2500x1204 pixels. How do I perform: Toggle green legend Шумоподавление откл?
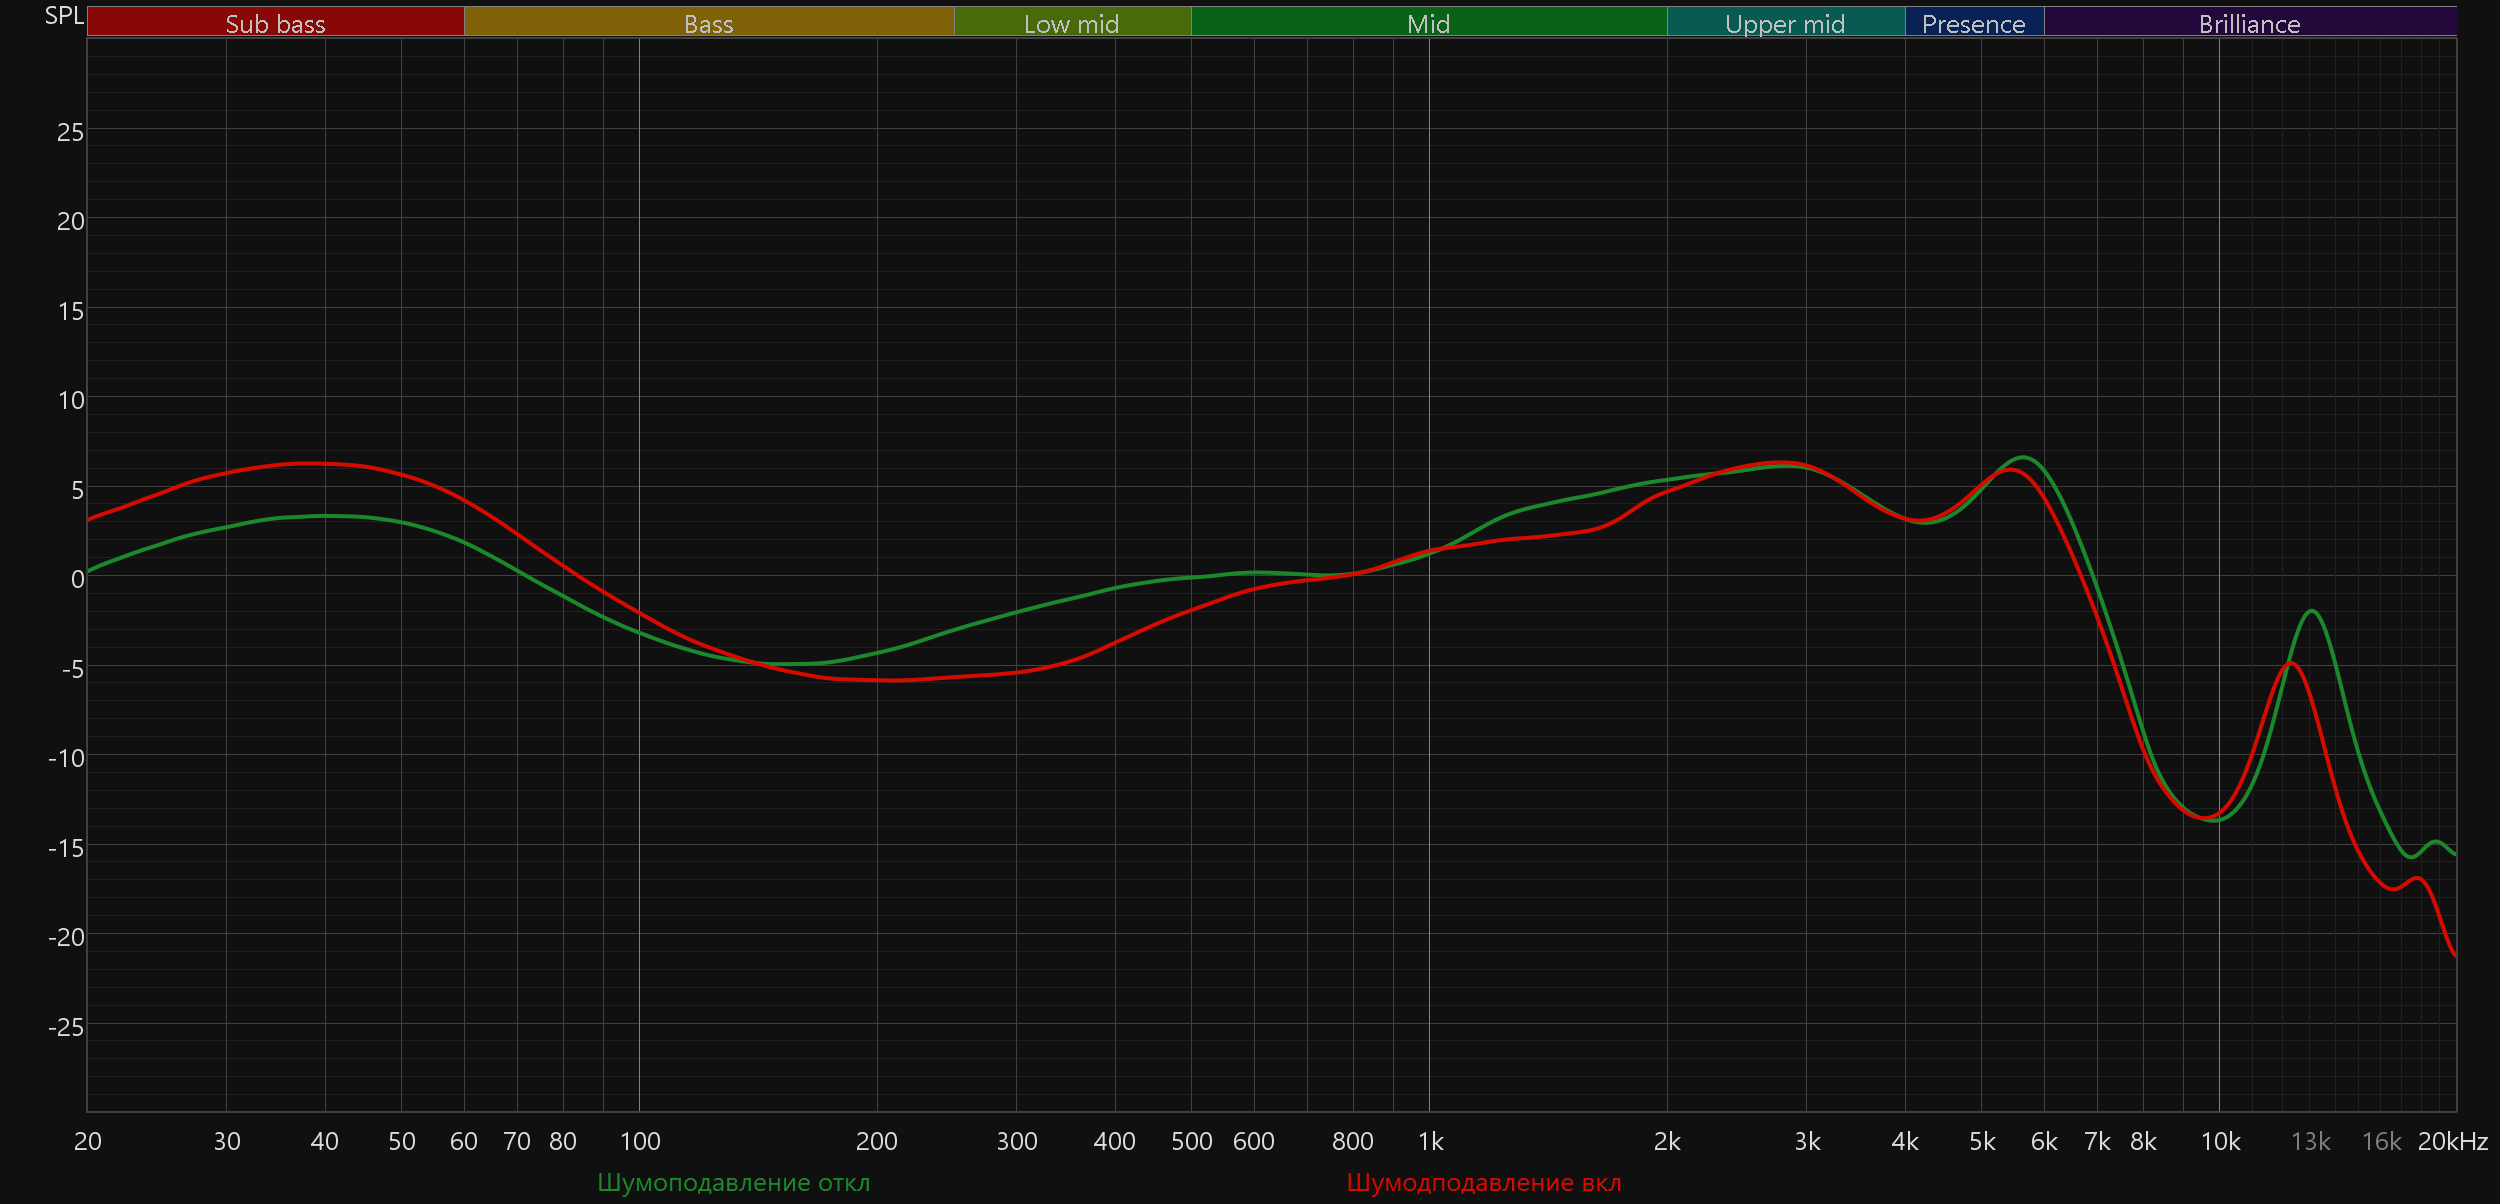733,1182
